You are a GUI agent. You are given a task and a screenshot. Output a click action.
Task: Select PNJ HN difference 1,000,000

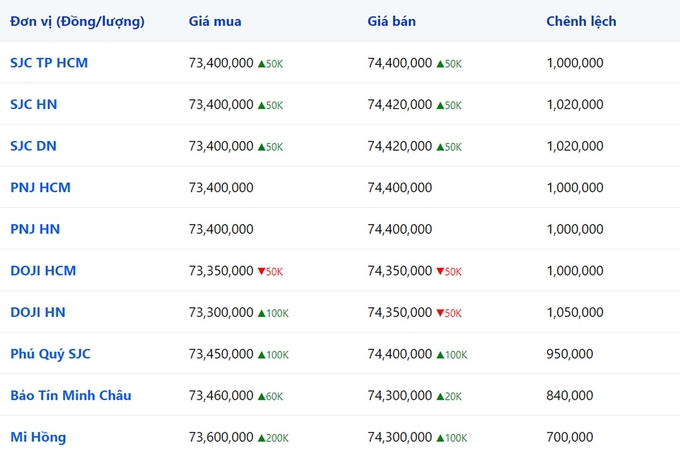(x=575, y=229)
